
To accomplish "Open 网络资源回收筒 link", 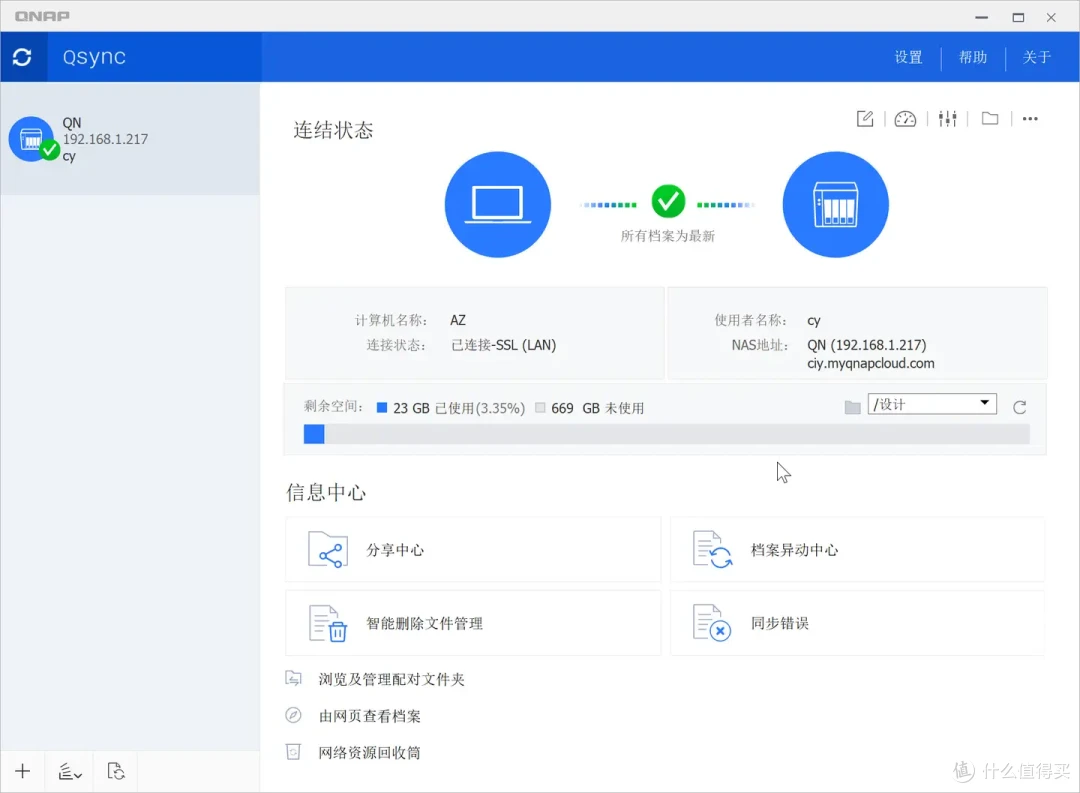I will point(369,752).
